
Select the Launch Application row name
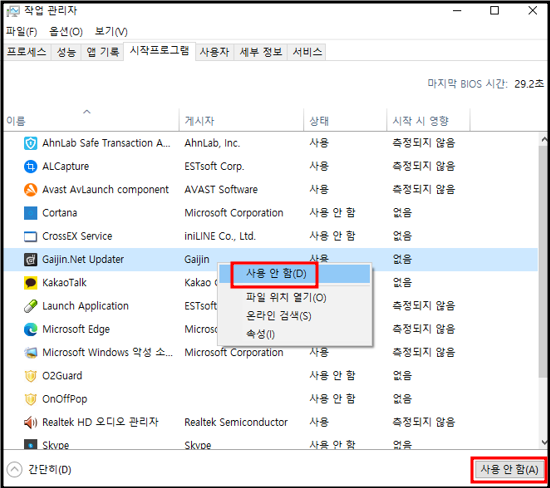(x=85, y=306)
